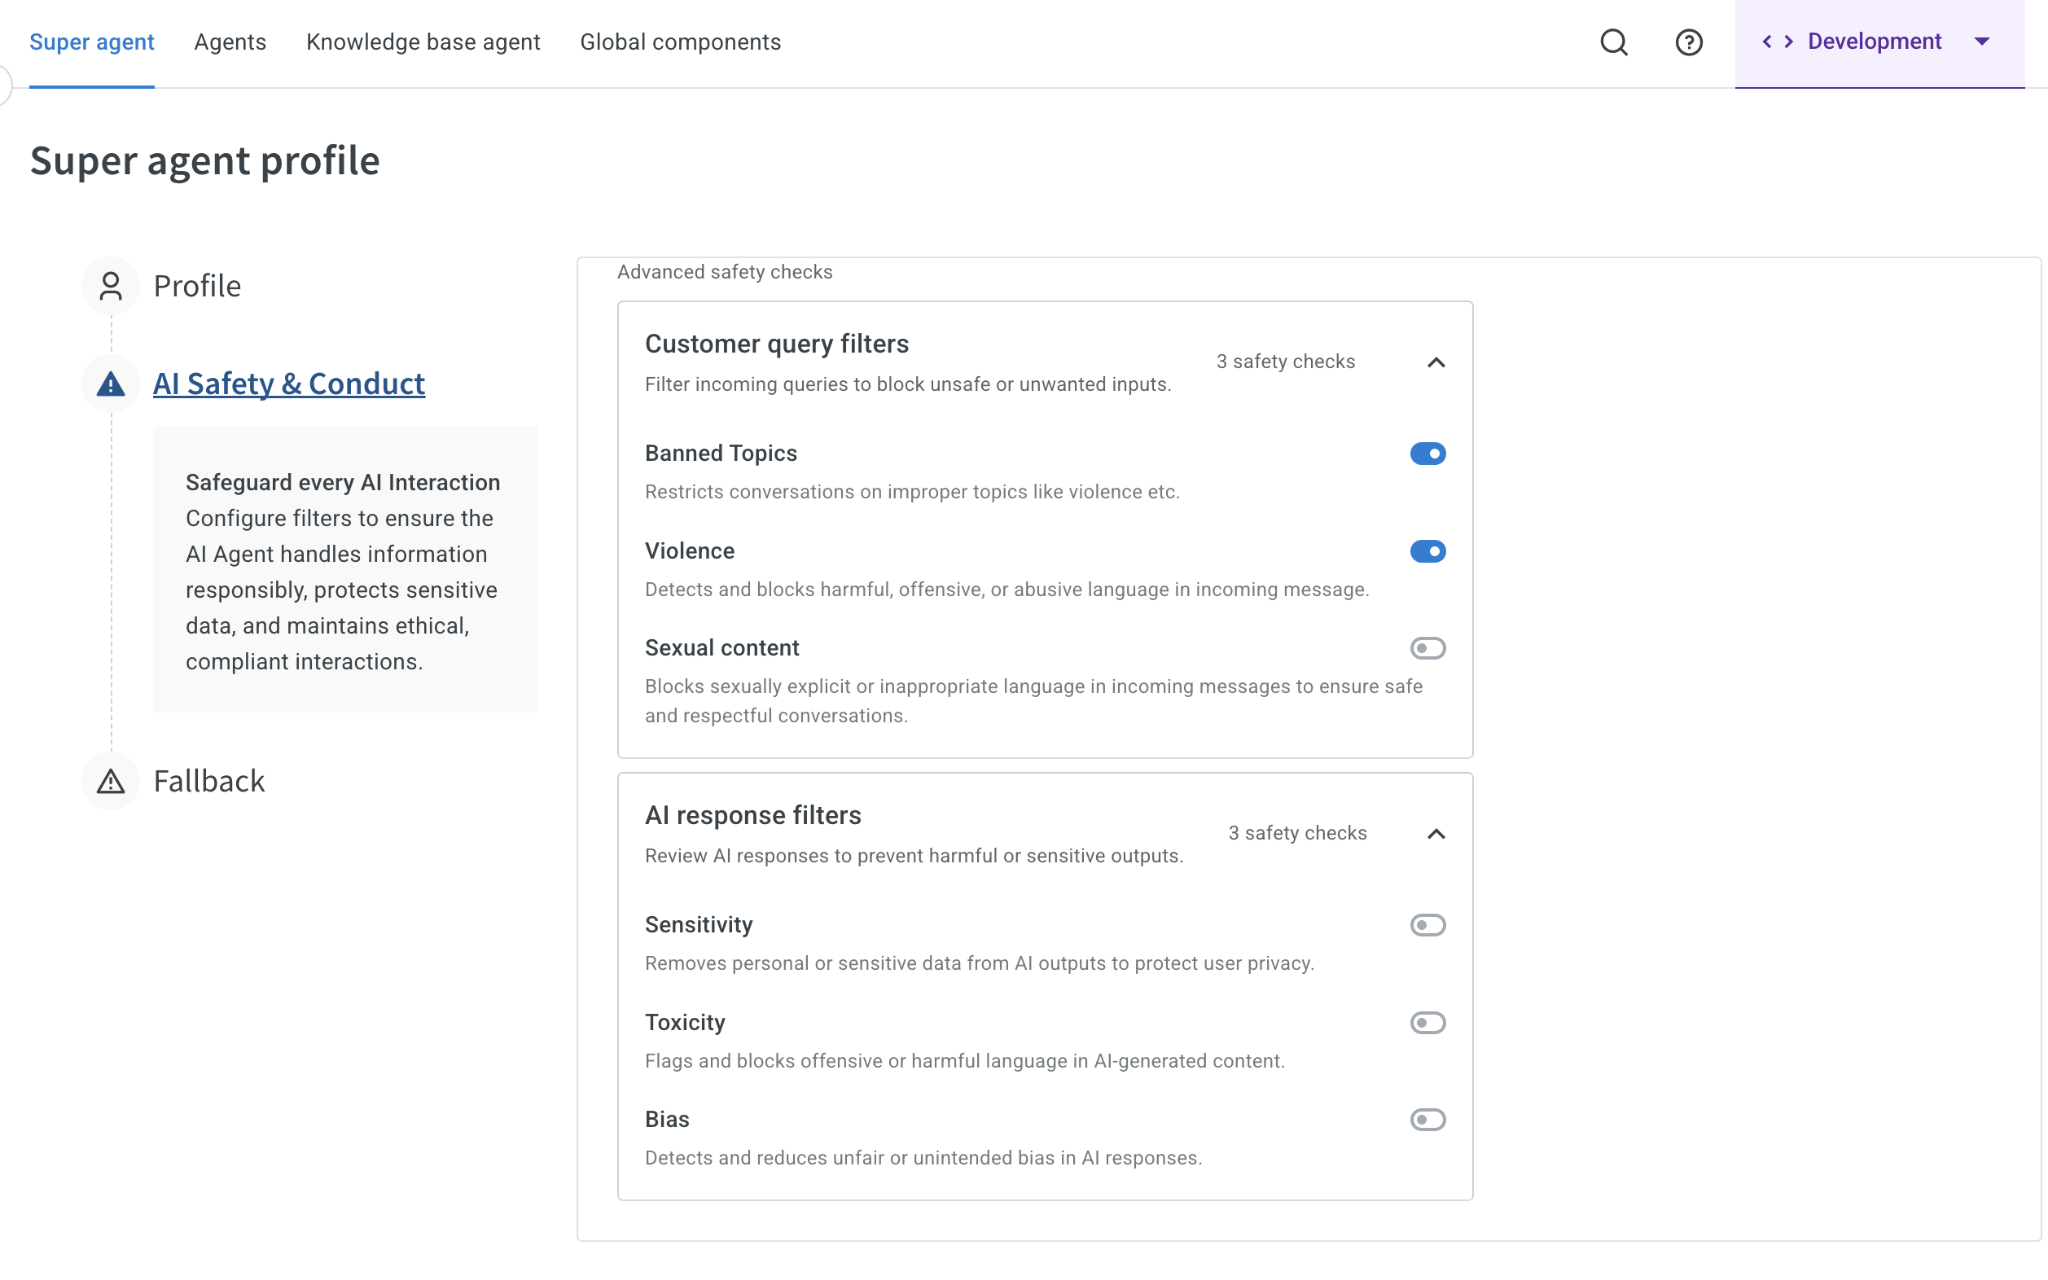Enable the Sensitivity toggle
Screen dimensions: 2048x1280
click(1427, 925)
